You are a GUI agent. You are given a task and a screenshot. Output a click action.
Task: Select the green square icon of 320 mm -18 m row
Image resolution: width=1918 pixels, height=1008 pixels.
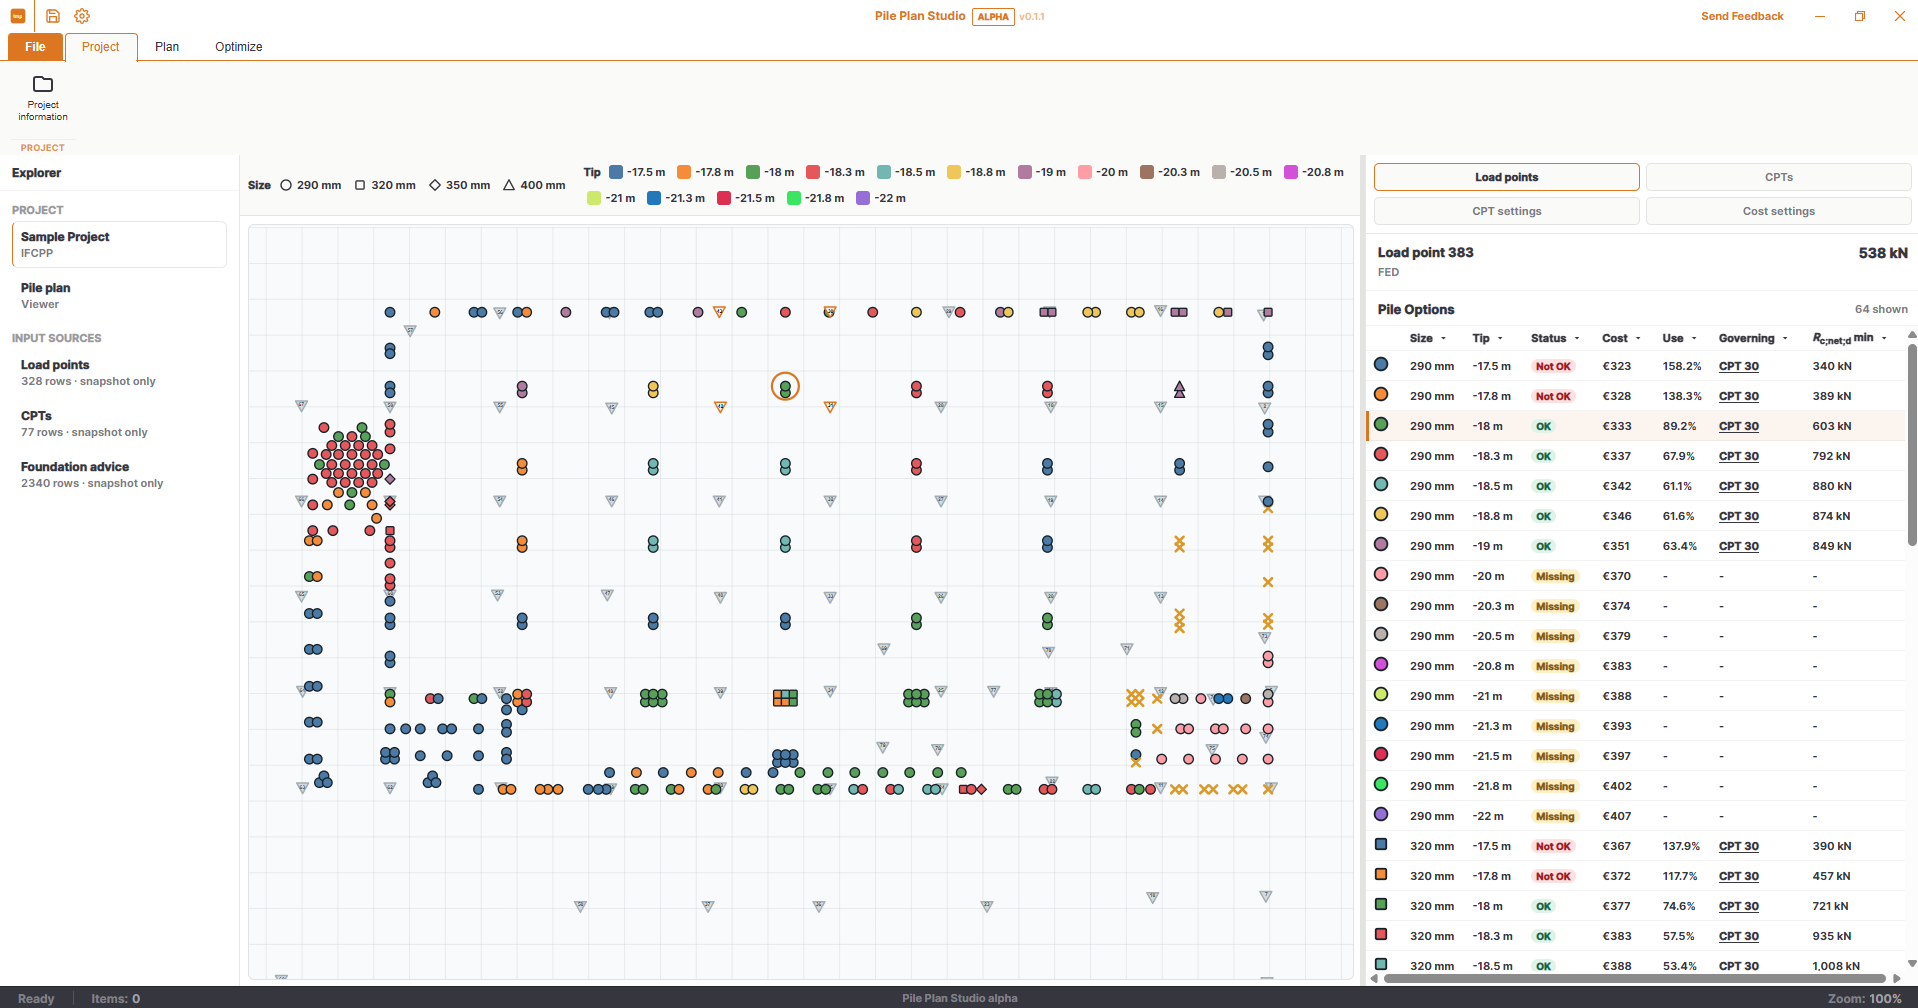1381,904
